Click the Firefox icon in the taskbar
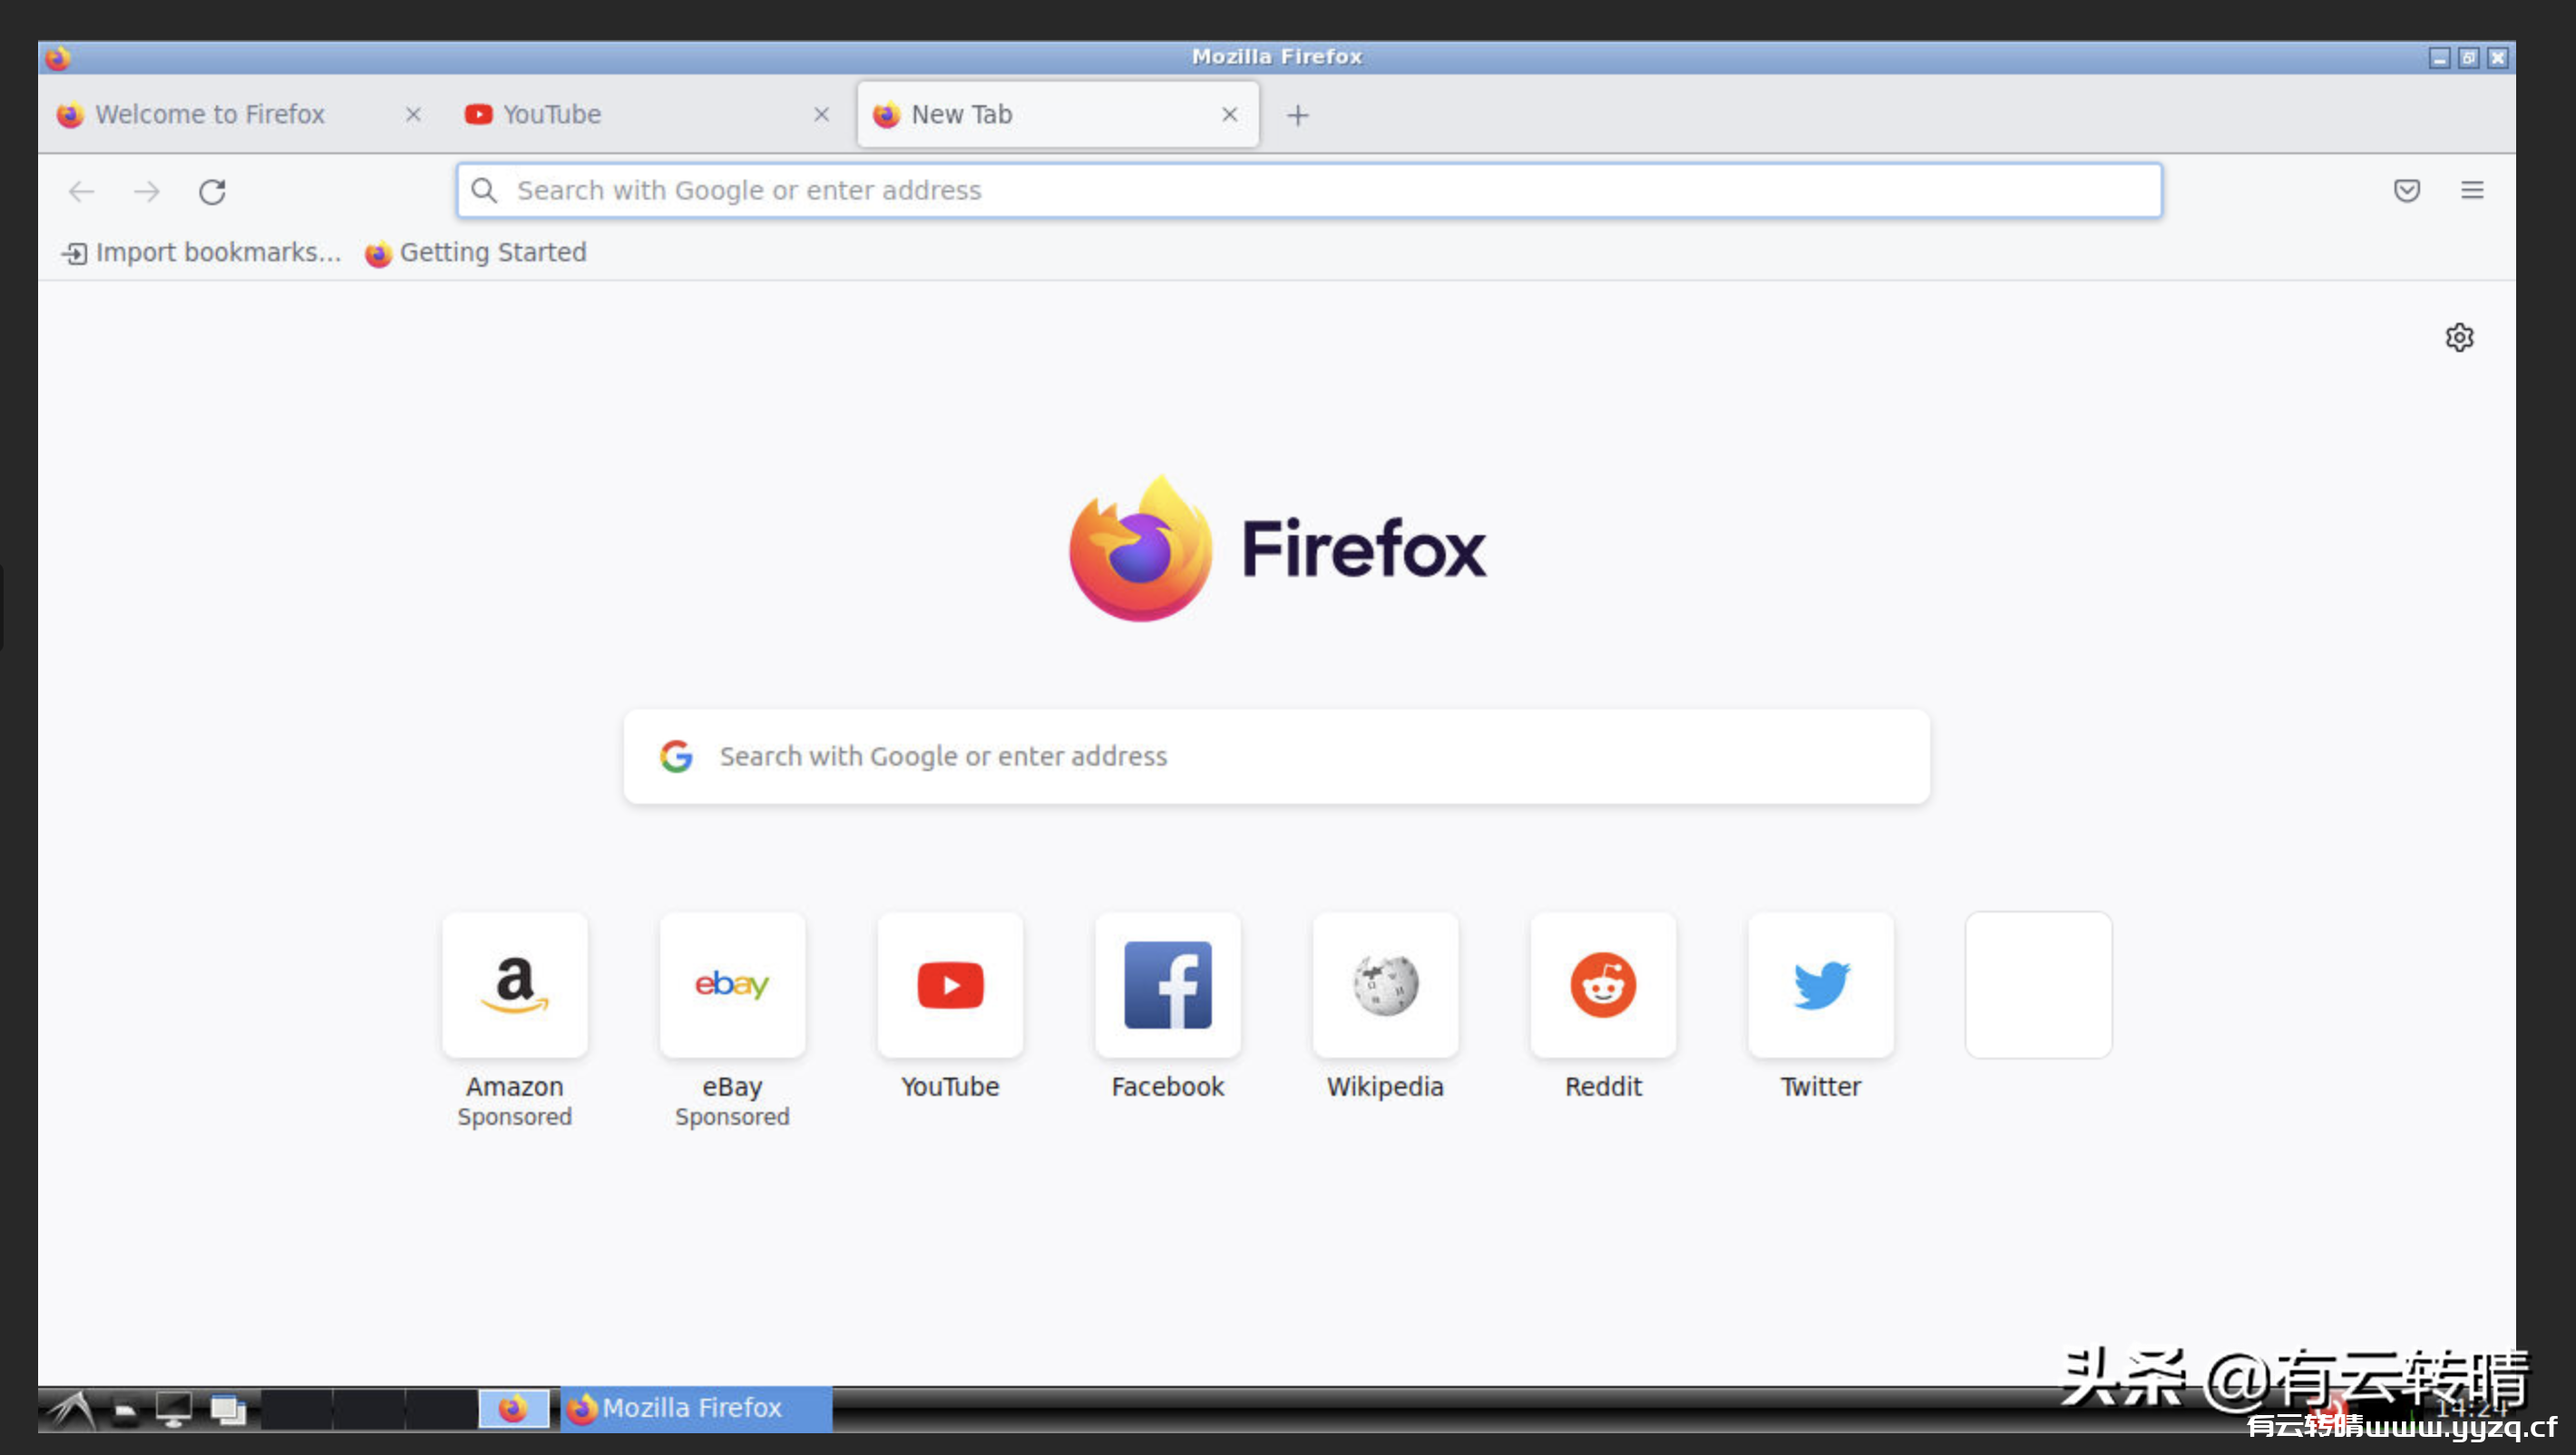This screenshot has width=2576, height=1455. tap(514, 1408)
